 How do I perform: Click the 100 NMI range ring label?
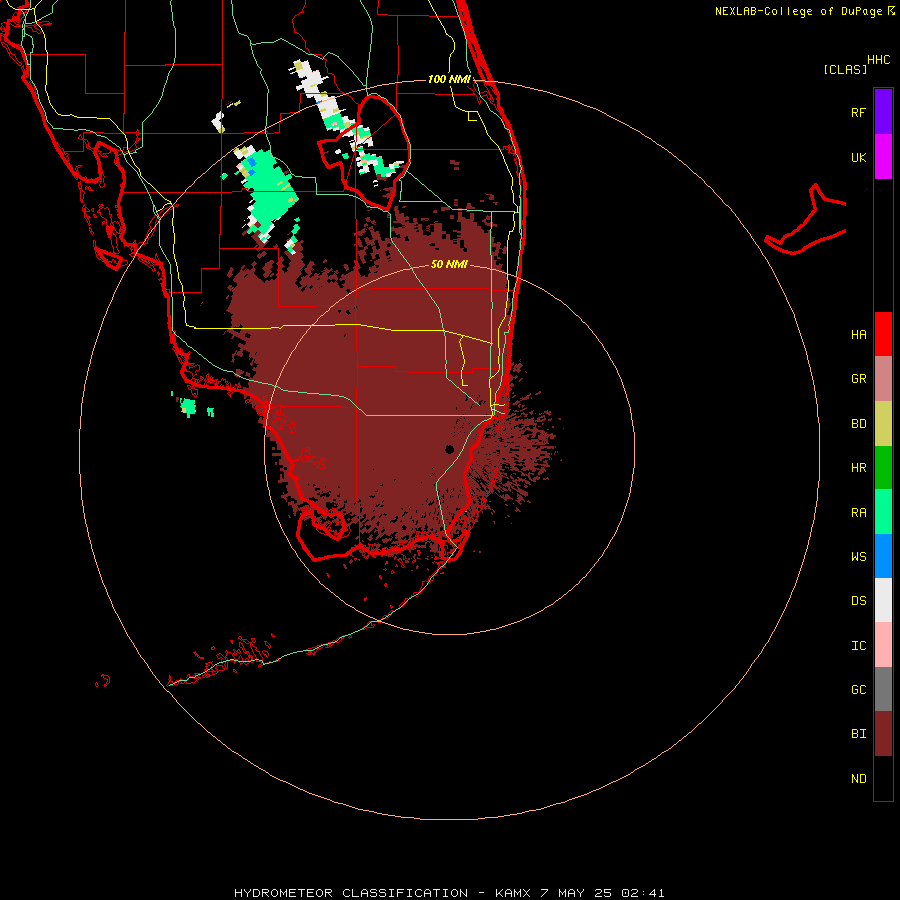pyautogui.click(x=449, y=79)
